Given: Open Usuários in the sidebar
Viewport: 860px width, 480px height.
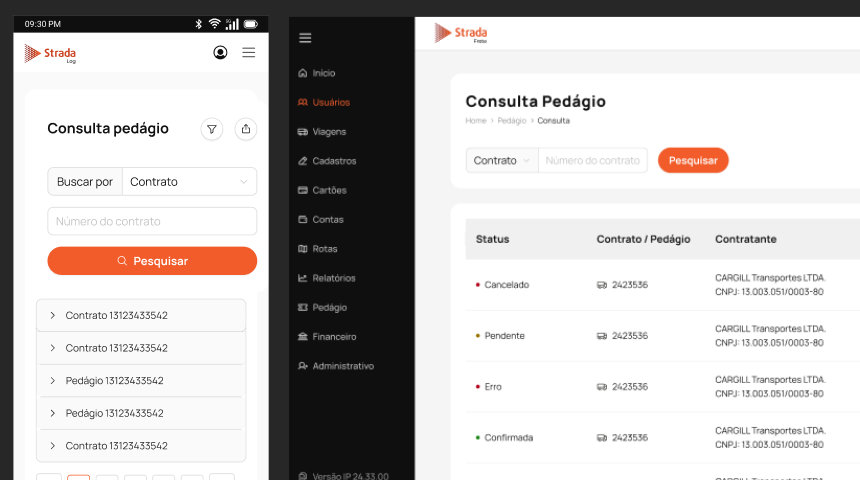Looking at the screenshot, I should [330, 102].
